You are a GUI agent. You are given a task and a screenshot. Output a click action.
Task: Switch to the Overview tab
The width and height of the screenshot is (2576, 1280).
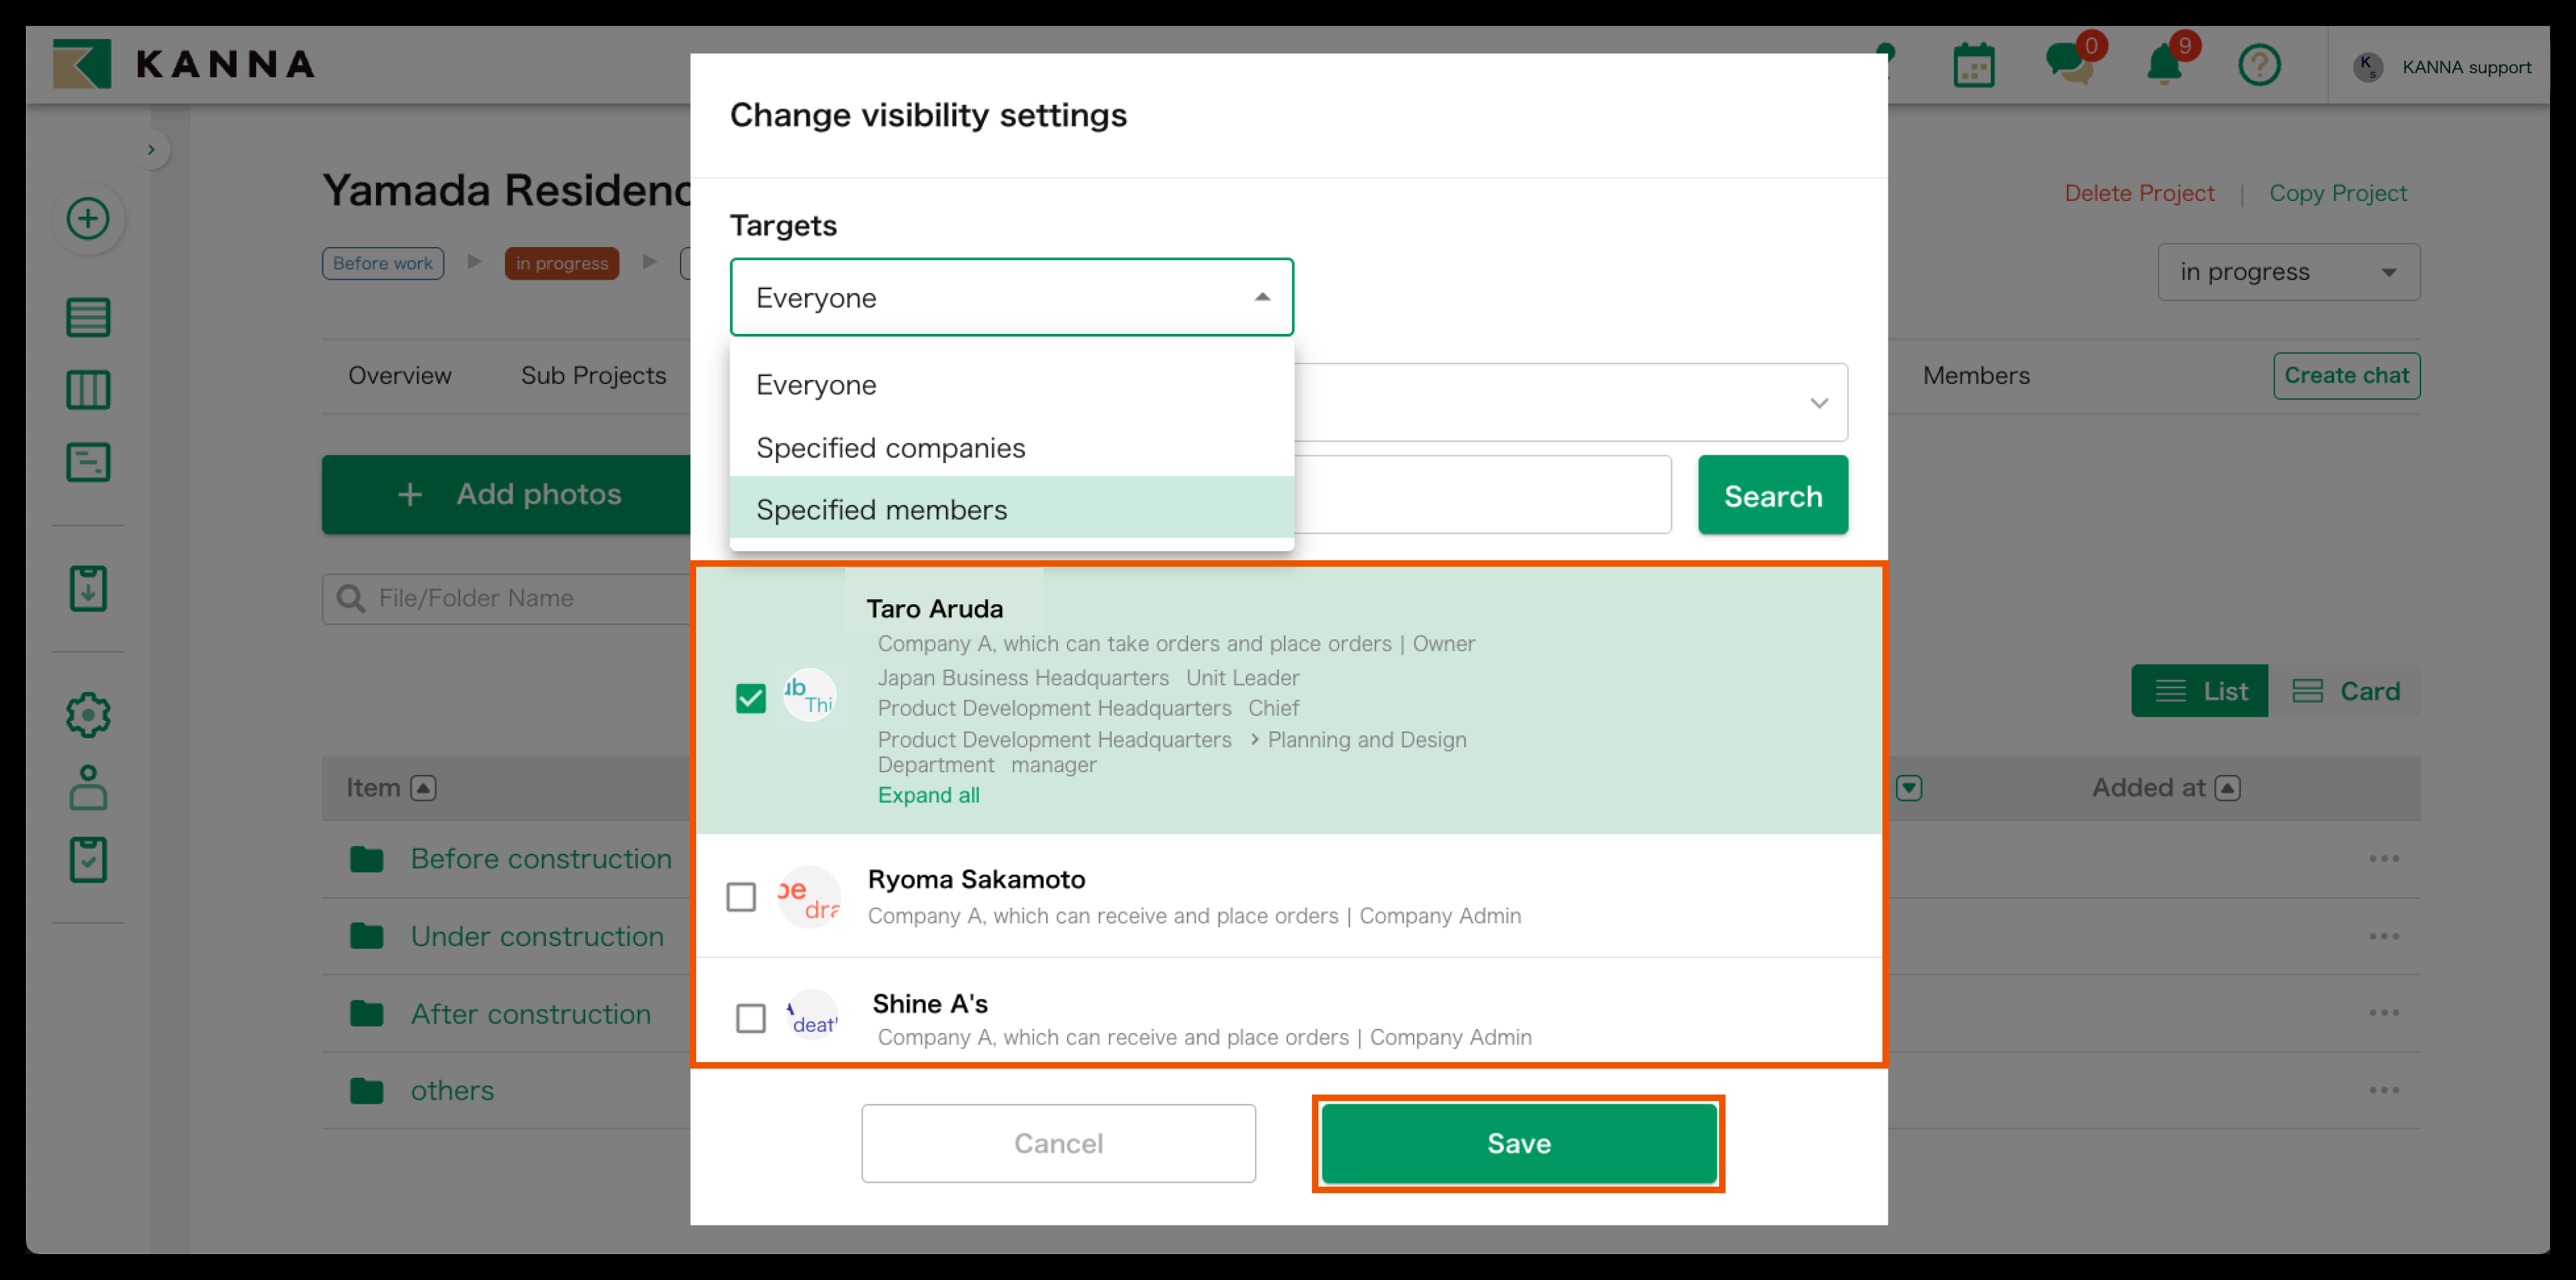point(399,375)
